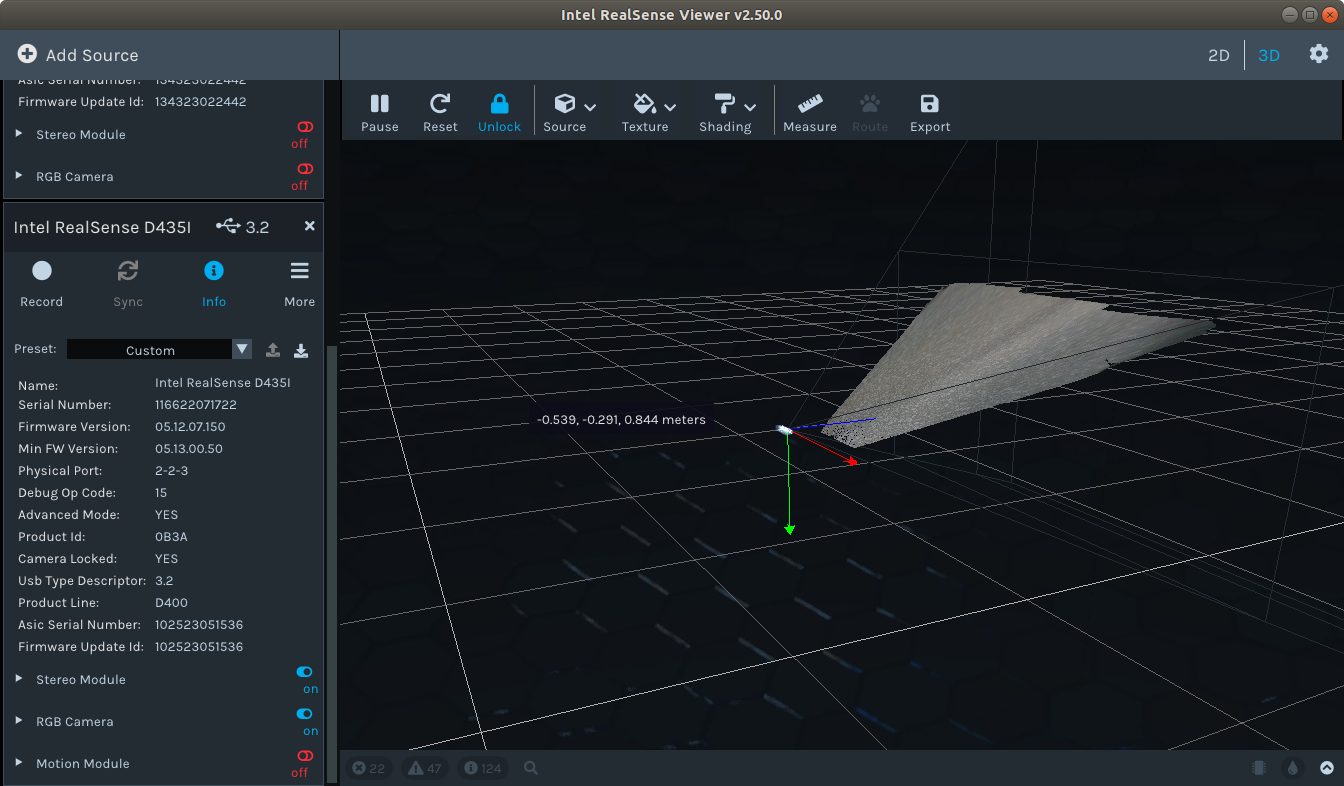Turn on the Motion Module toggle
This screenshot has width=1344, height=786.
click(x=305, y=756)
